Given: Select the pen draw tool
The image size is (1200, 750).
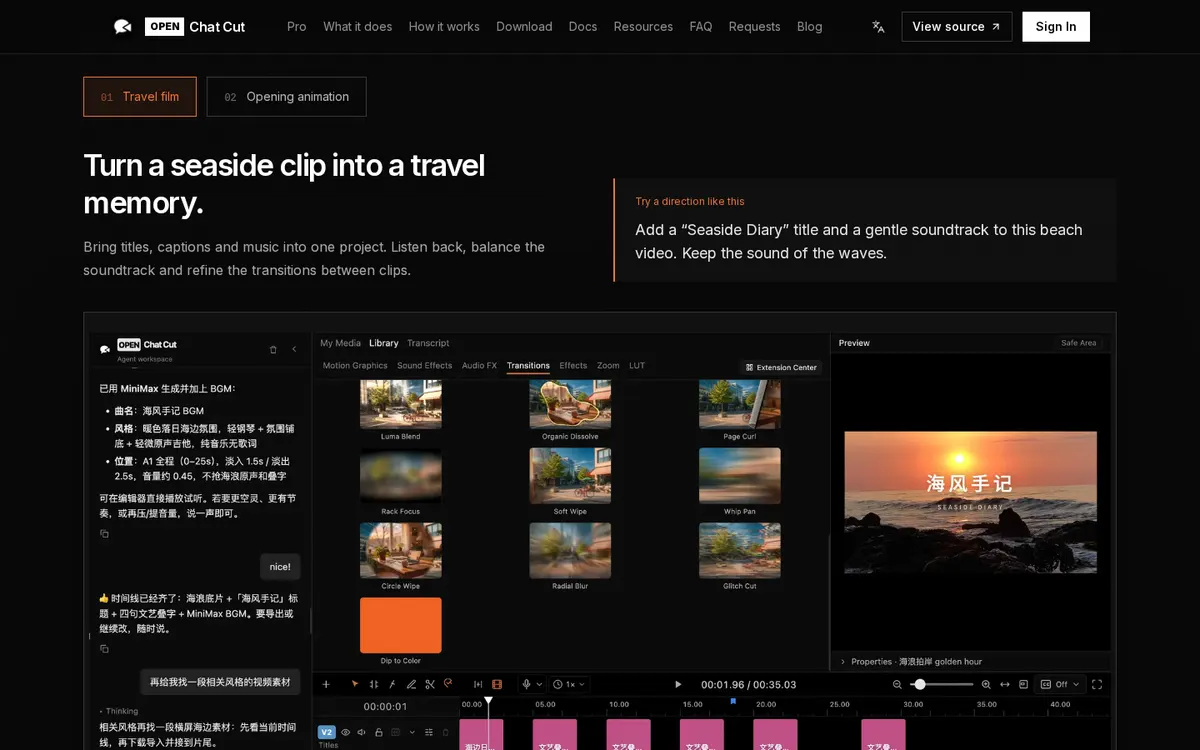Looking at the screenshot, I should pos(411,684).
